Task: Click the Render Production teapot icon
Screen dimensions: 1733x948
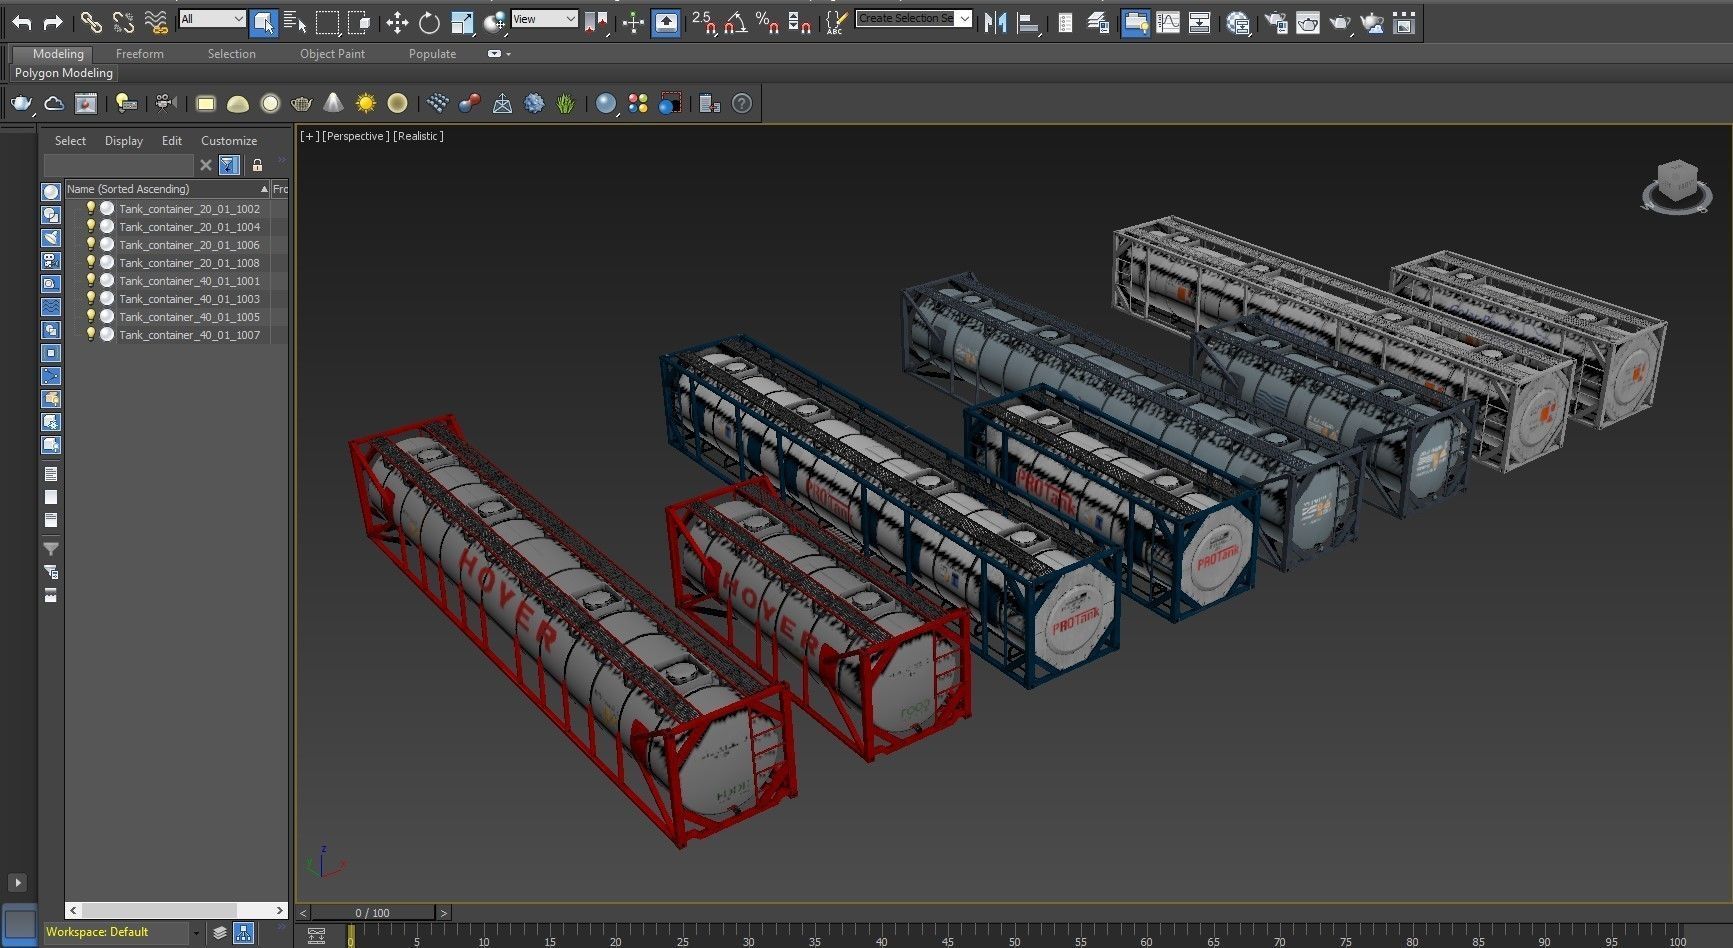Action: click(x=1340, y=22)
